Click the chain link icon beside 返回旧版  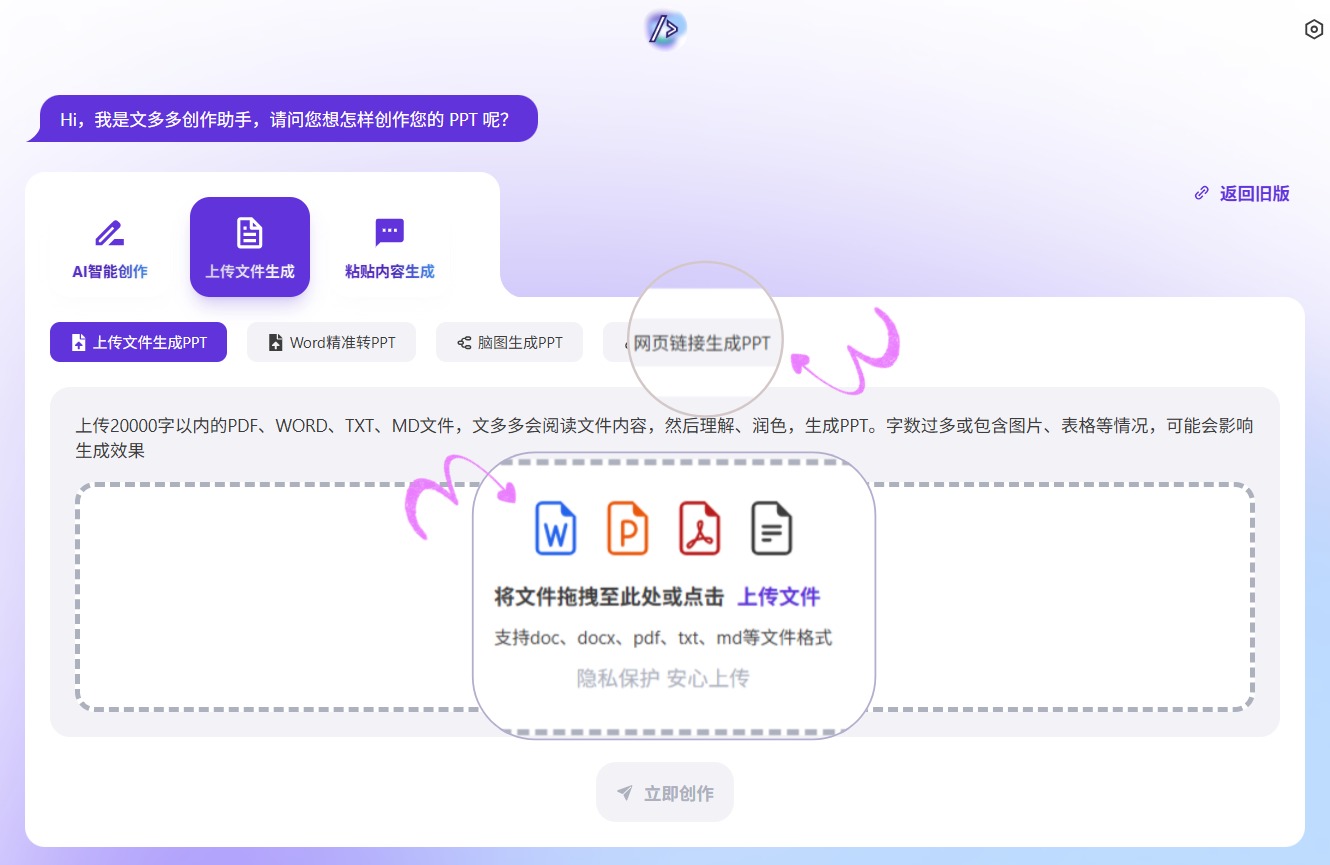tap(1201, 193)
